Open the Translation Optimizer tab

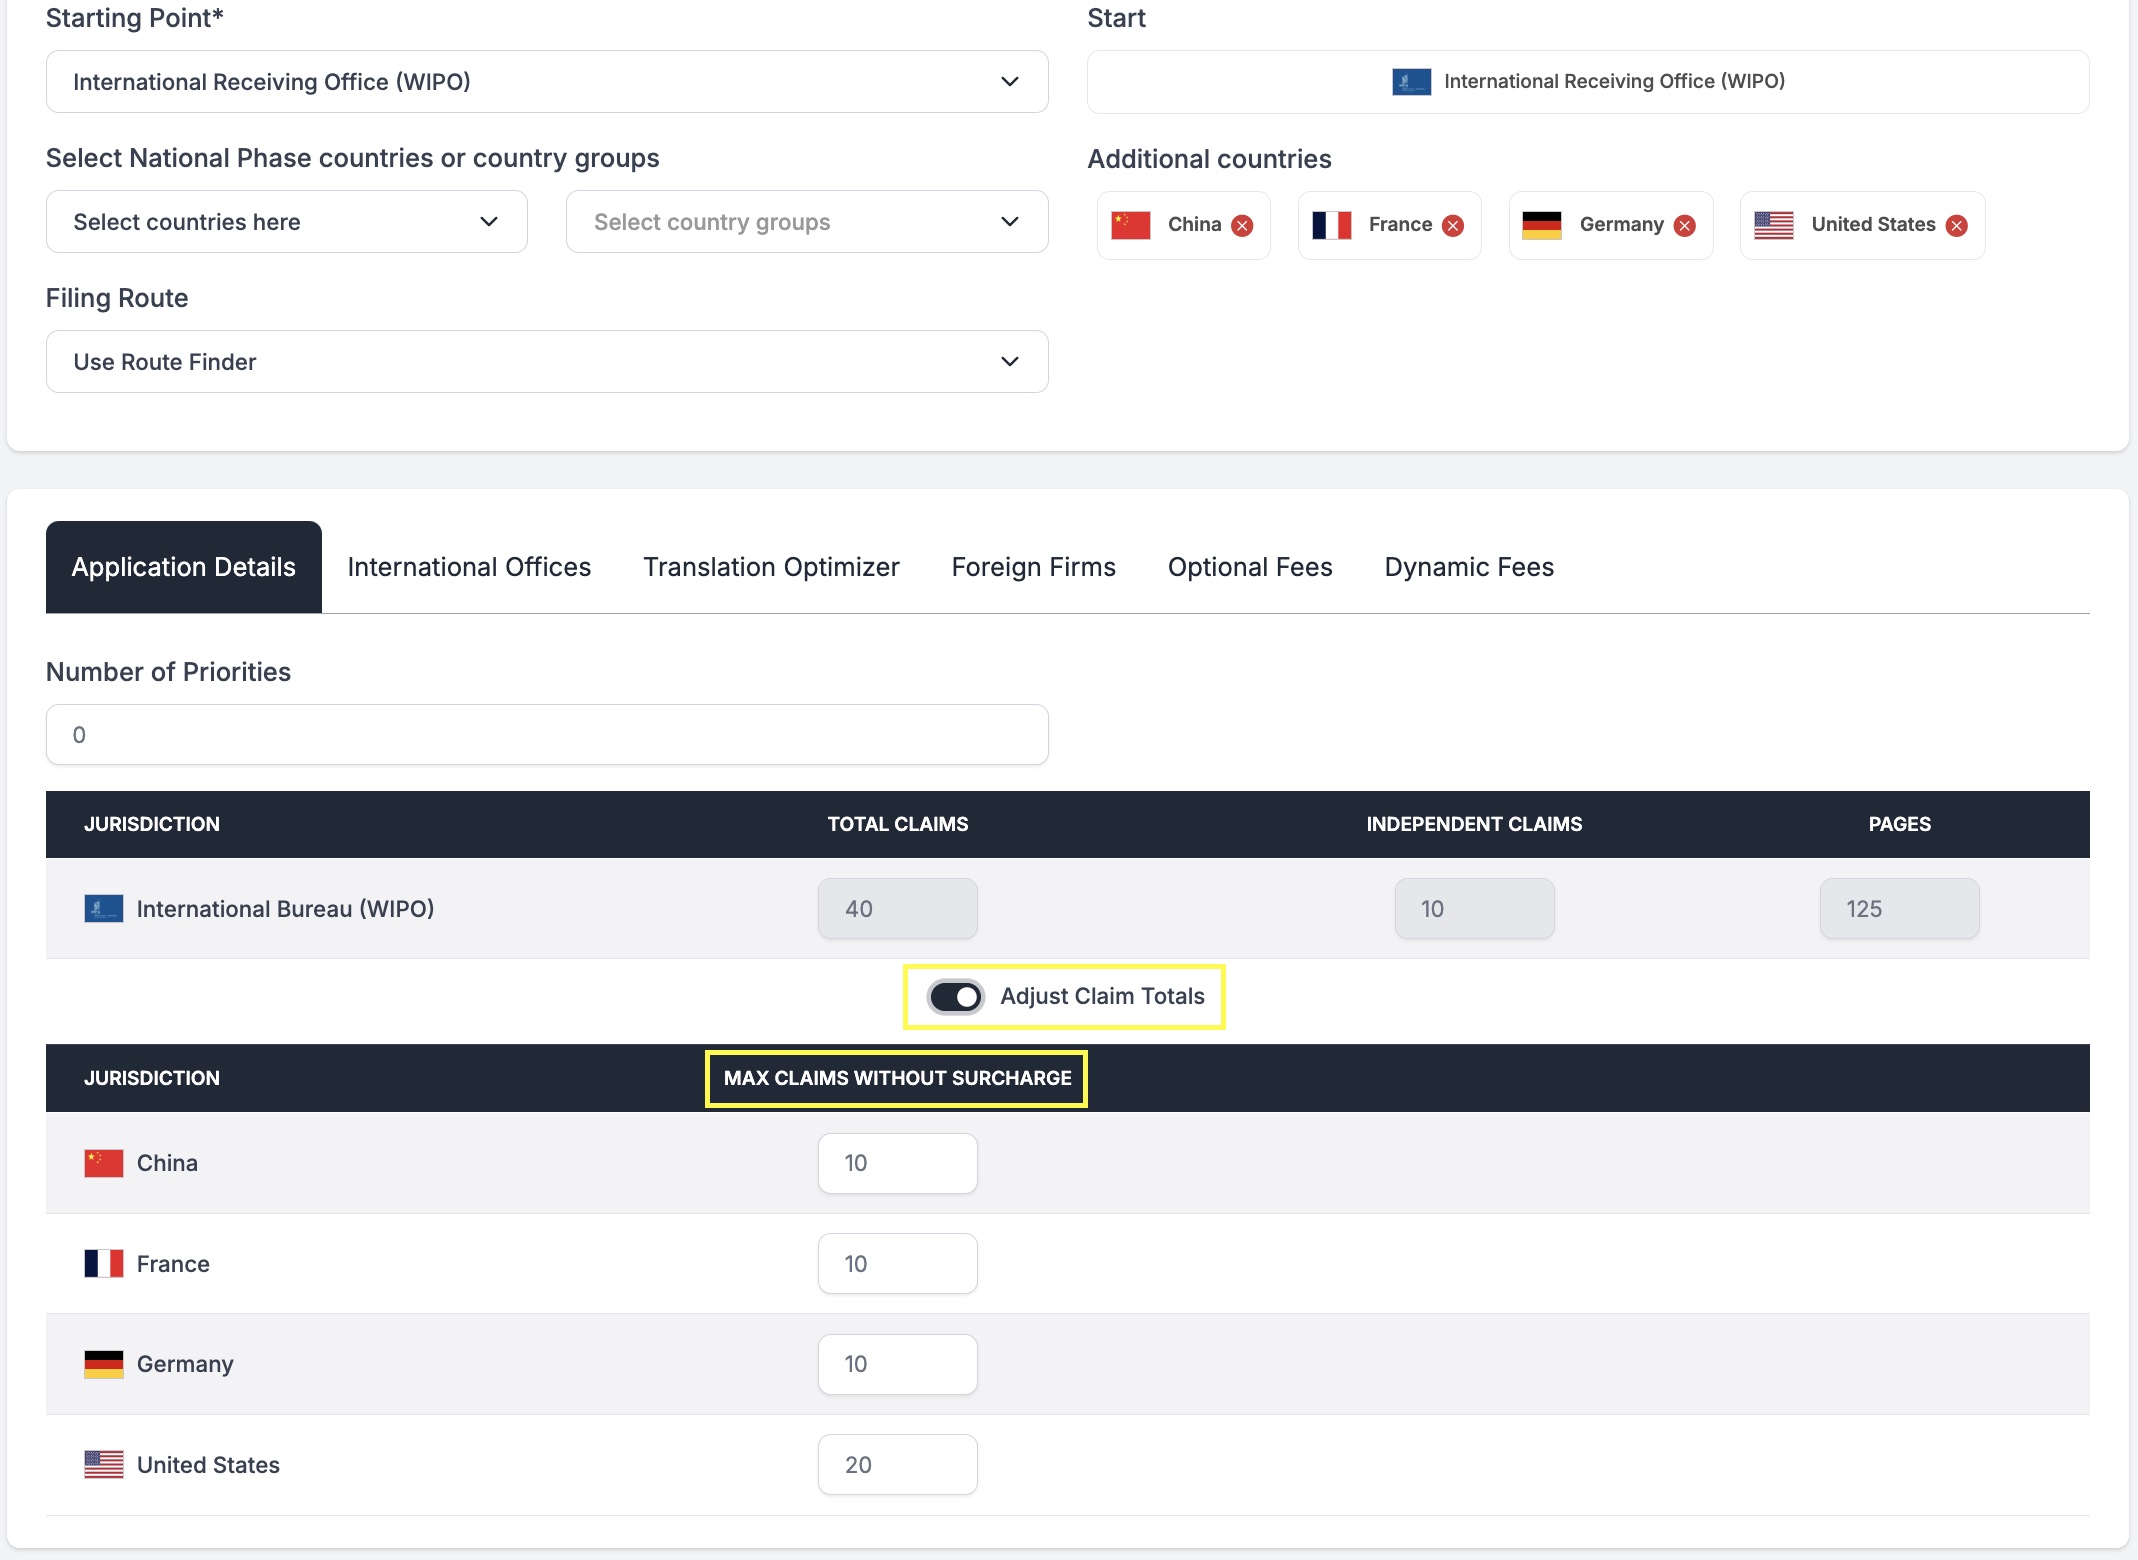pyautogui.click(x=771, y=567)
